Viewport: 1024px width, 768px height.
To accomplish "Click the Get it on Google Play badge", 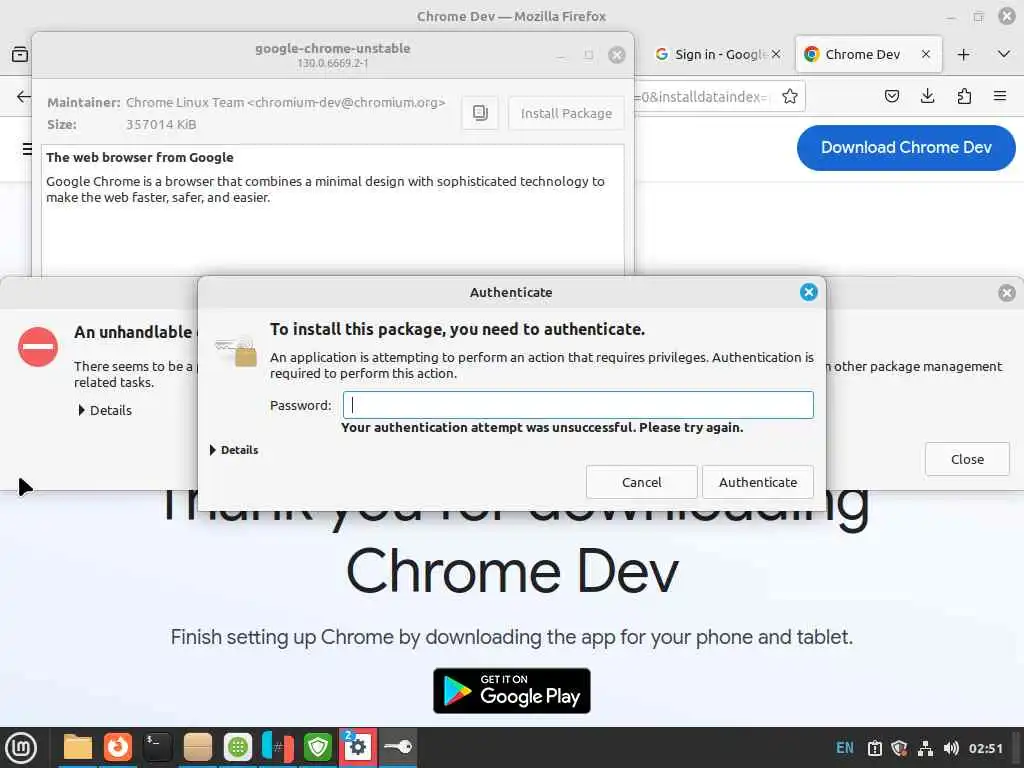I will click(511, 690).
